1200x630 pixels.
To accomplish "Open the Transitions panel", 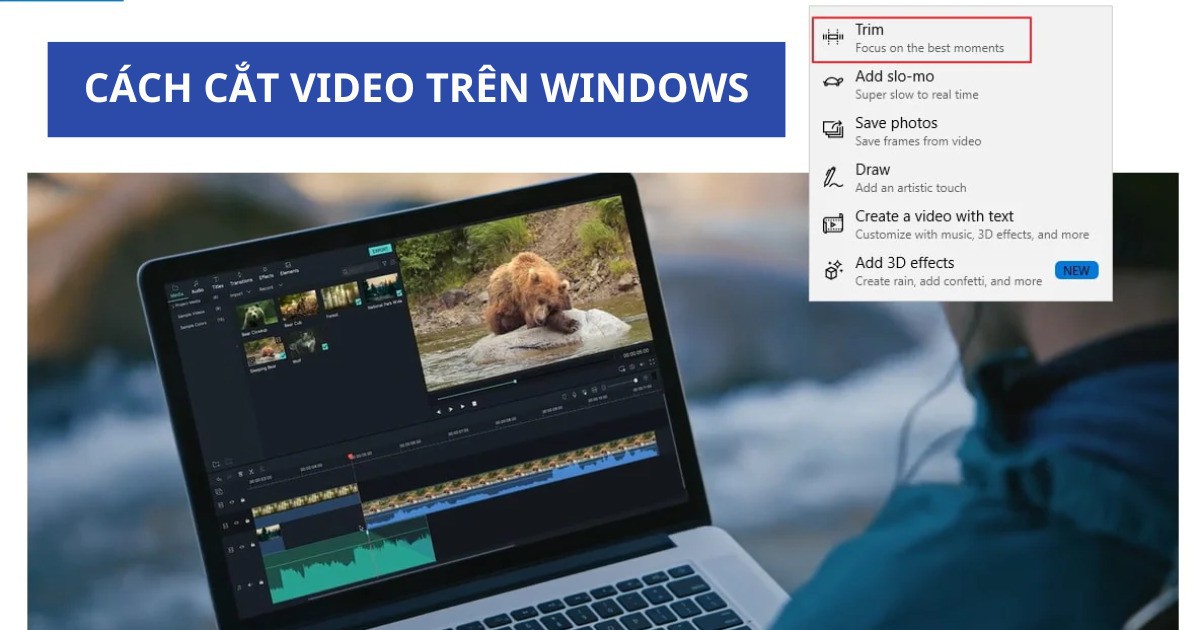I will point(242,280).
